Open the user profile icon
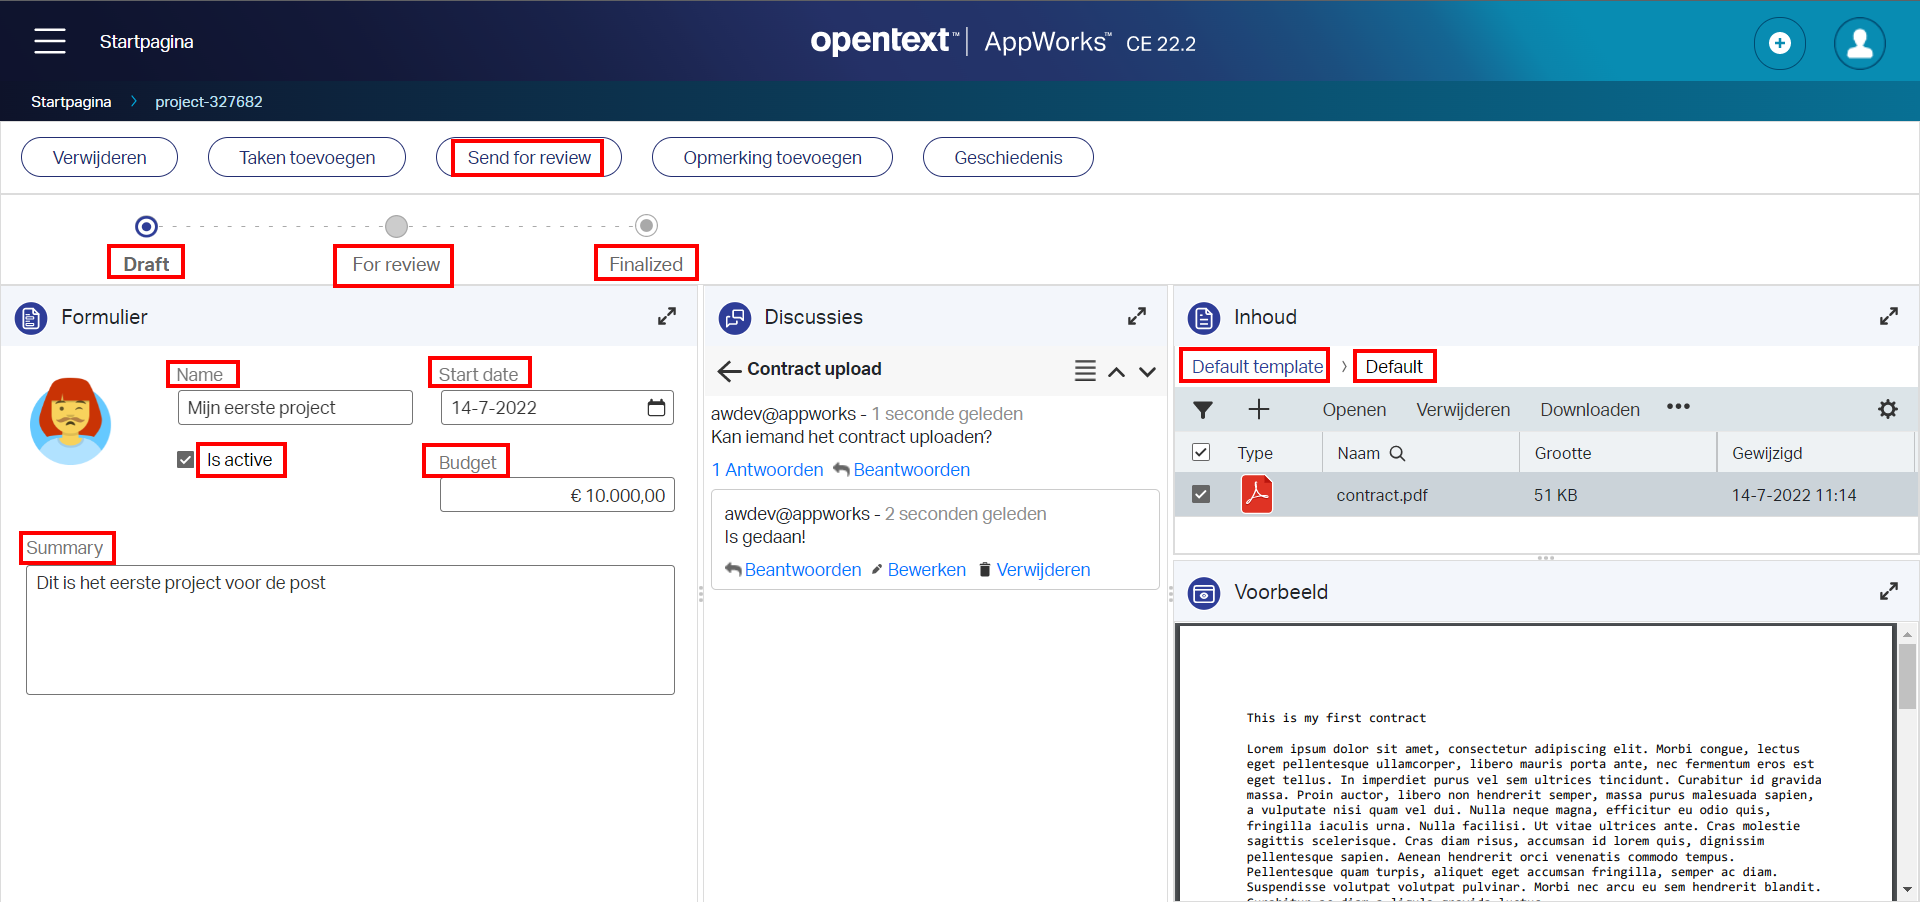Viewport: 1920px width, 902px height. 1859,43
